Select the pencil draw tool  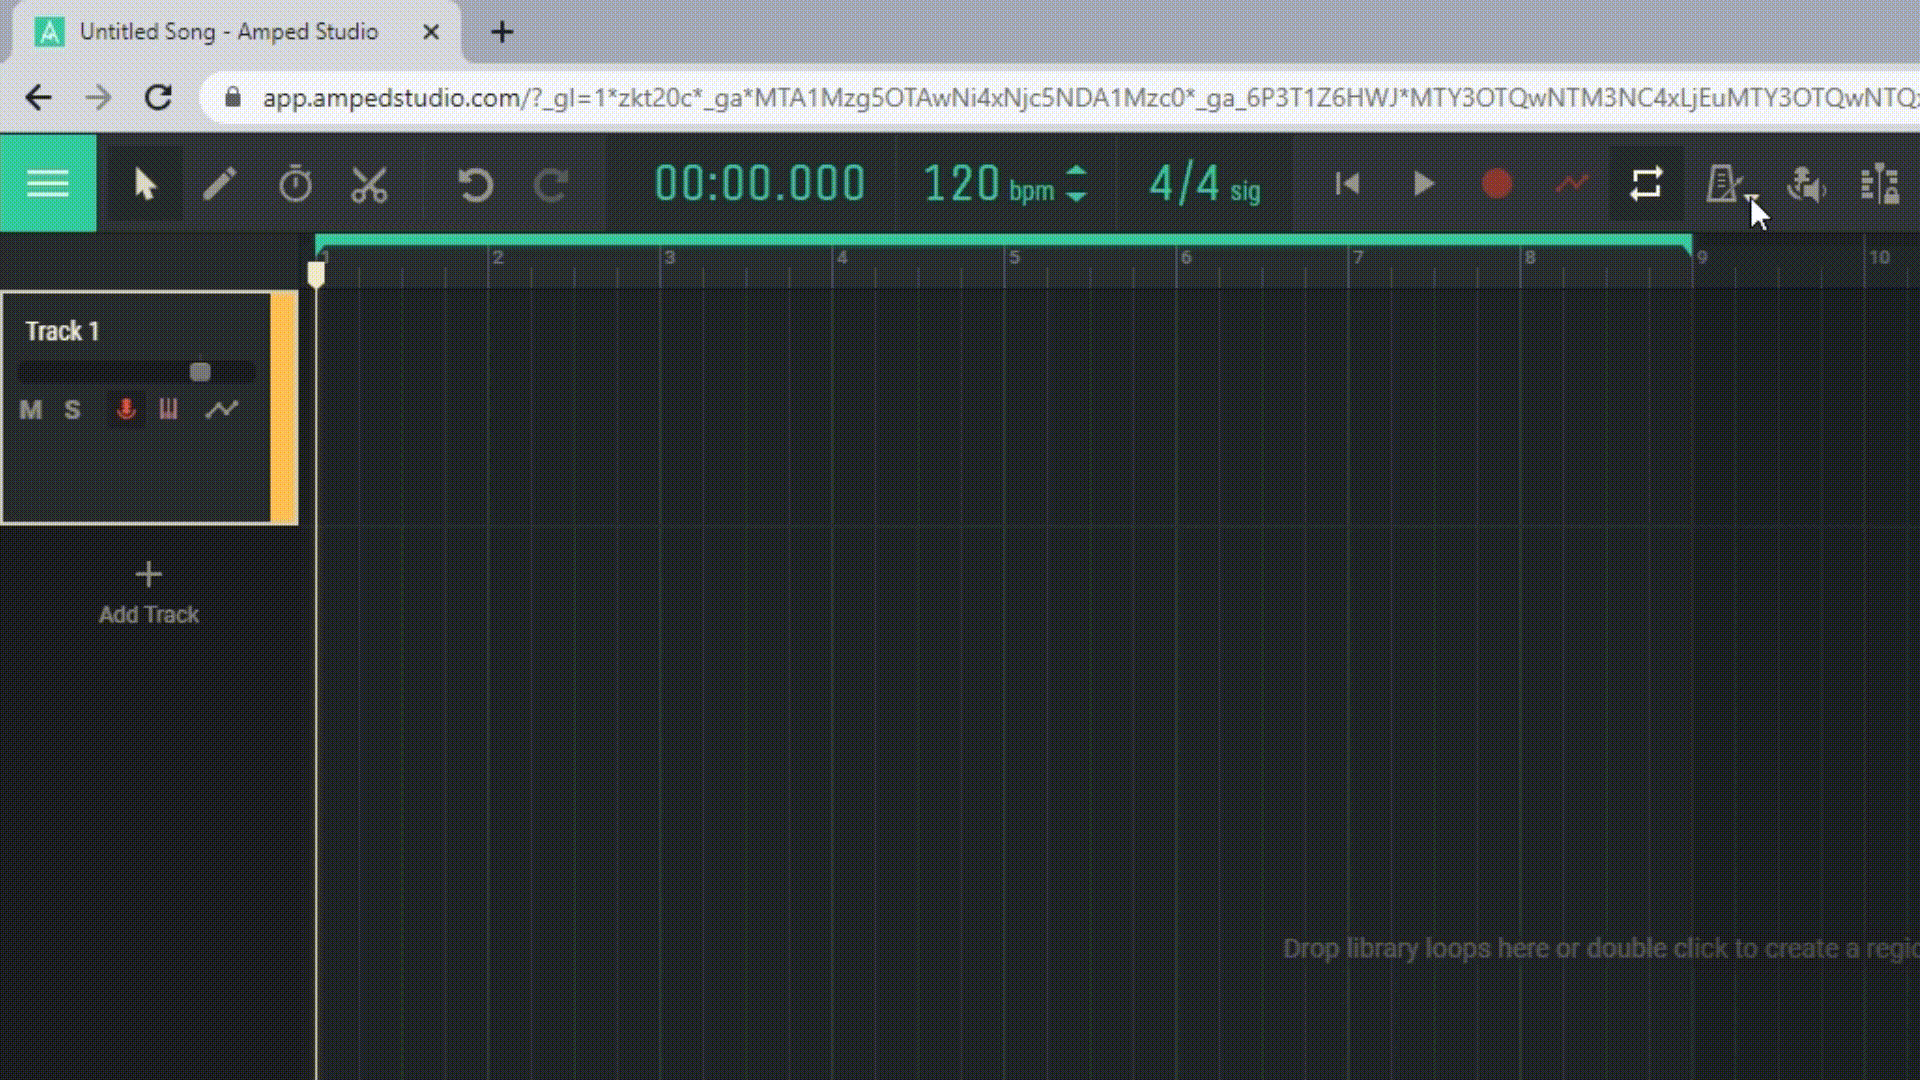click(x=220, y=184)
